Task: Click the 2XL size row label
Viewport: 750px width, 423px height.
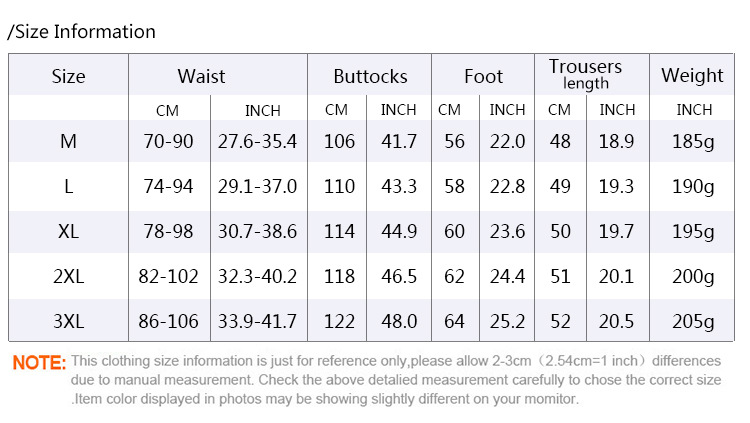Action: coord(68,276)
